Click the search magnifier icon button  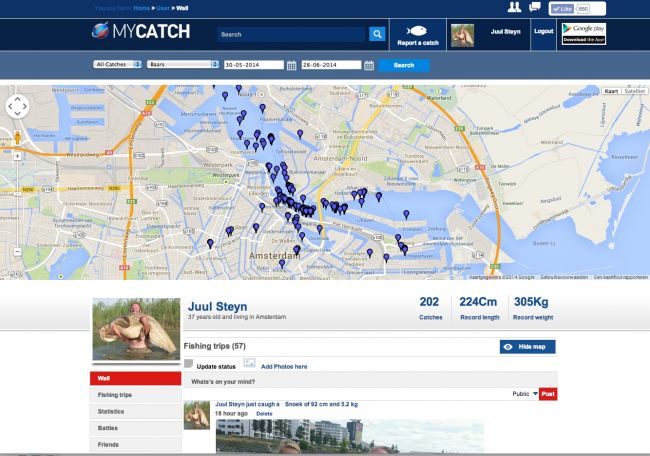(x=377, y=34)
